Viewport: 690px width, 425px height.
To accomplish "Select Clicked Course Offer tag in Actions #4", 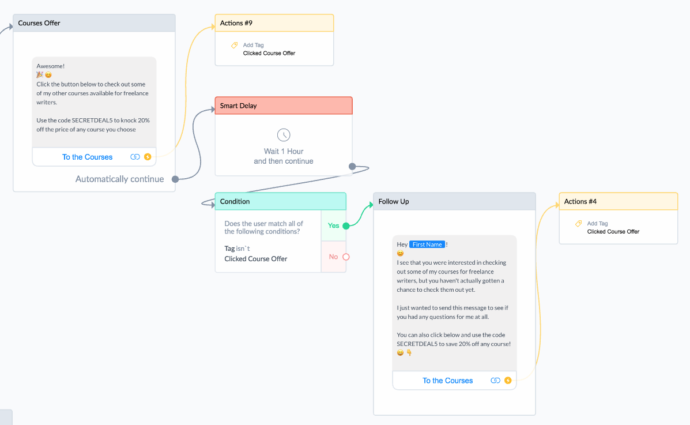I will click(613, 232).
